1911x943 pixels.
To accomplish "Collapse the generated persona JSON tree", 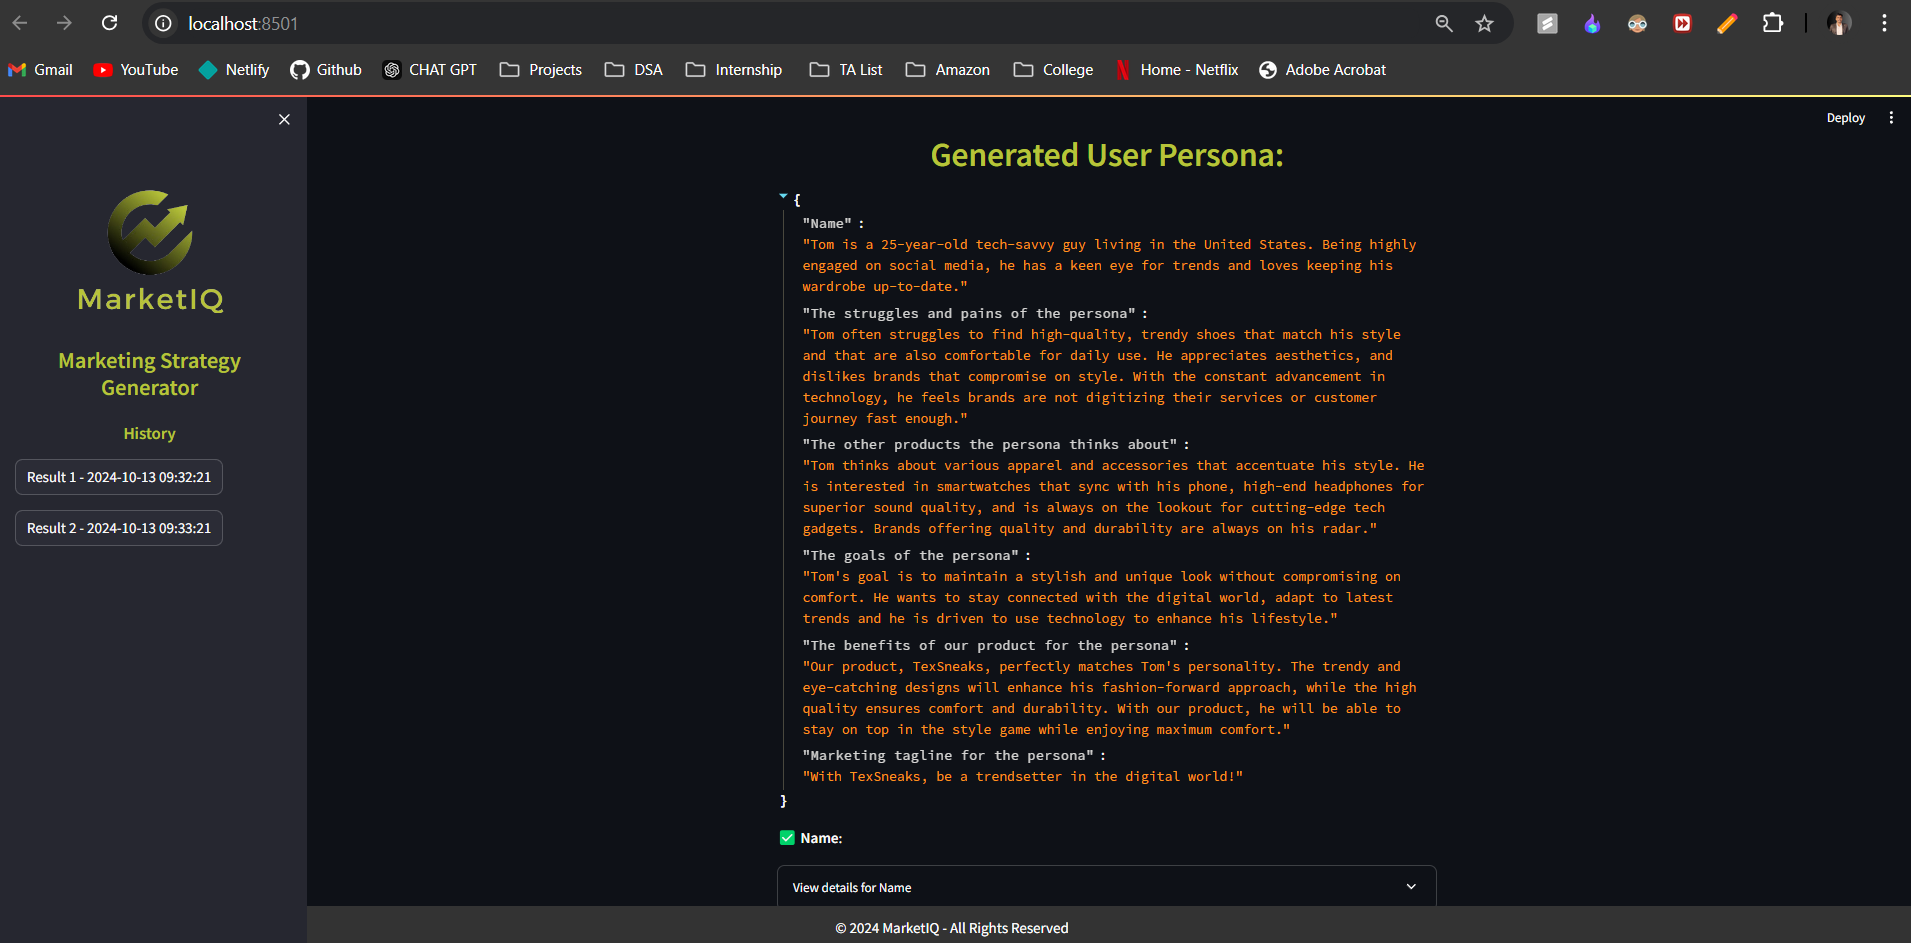I will pyautogui.click(x=783, y=197).
